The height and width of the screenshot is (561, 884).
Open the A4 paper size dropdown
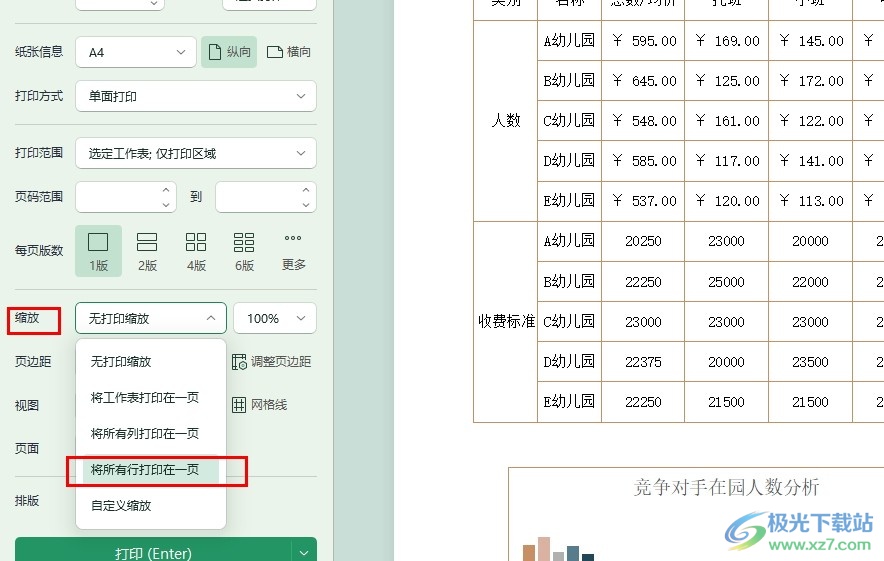(x=136, y=52)
